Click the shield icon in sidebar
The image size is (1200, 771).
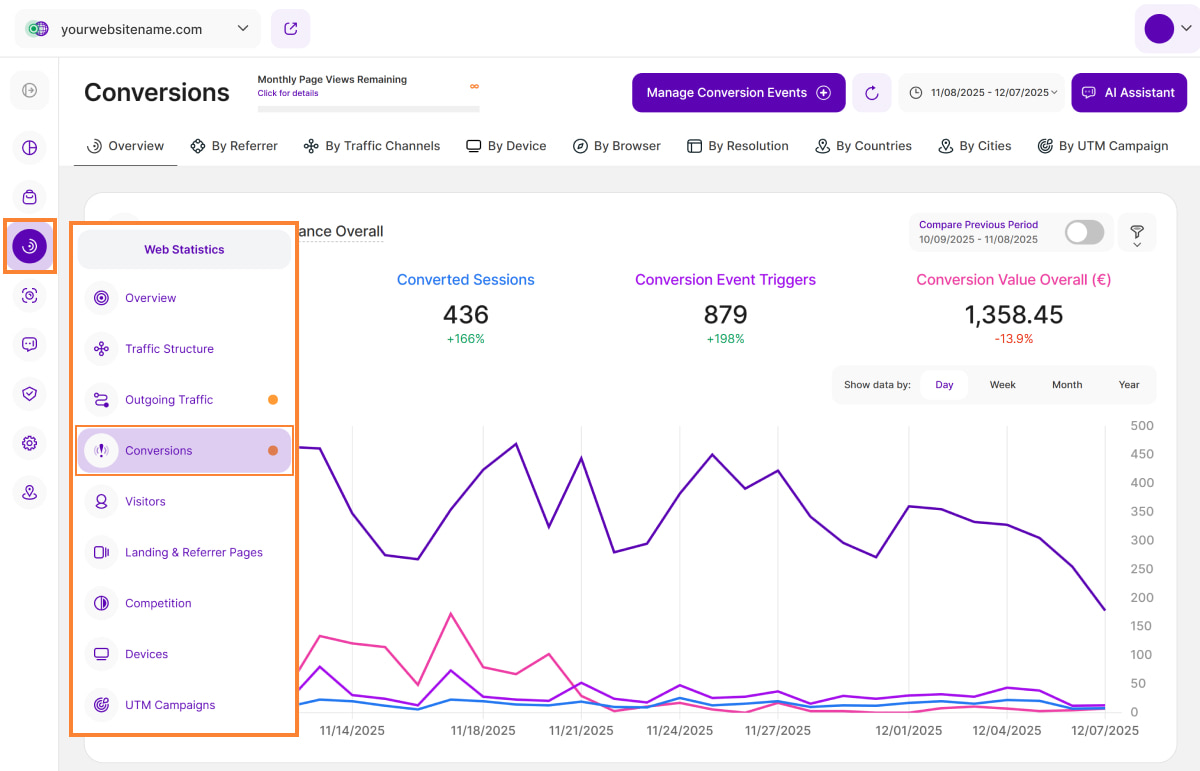[x=30, y=394]
